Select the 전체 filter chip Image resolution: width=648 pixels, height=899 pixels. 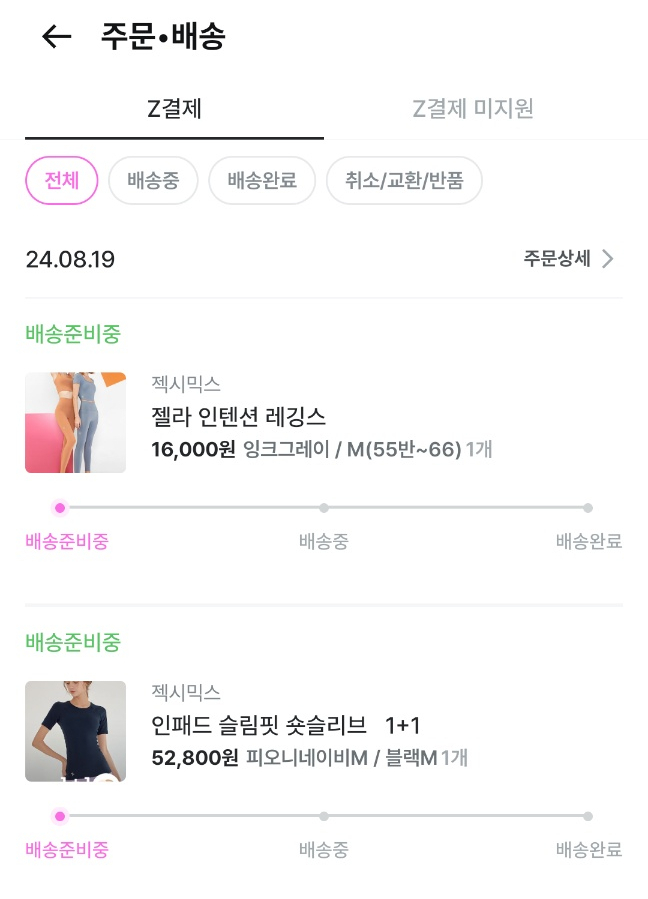click(61, 181)
